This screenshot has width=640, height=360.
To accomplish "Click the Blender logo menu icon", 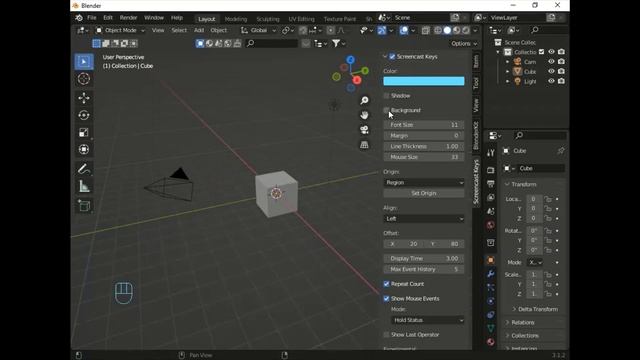I will pyautogui.click(x=79, y=18).
